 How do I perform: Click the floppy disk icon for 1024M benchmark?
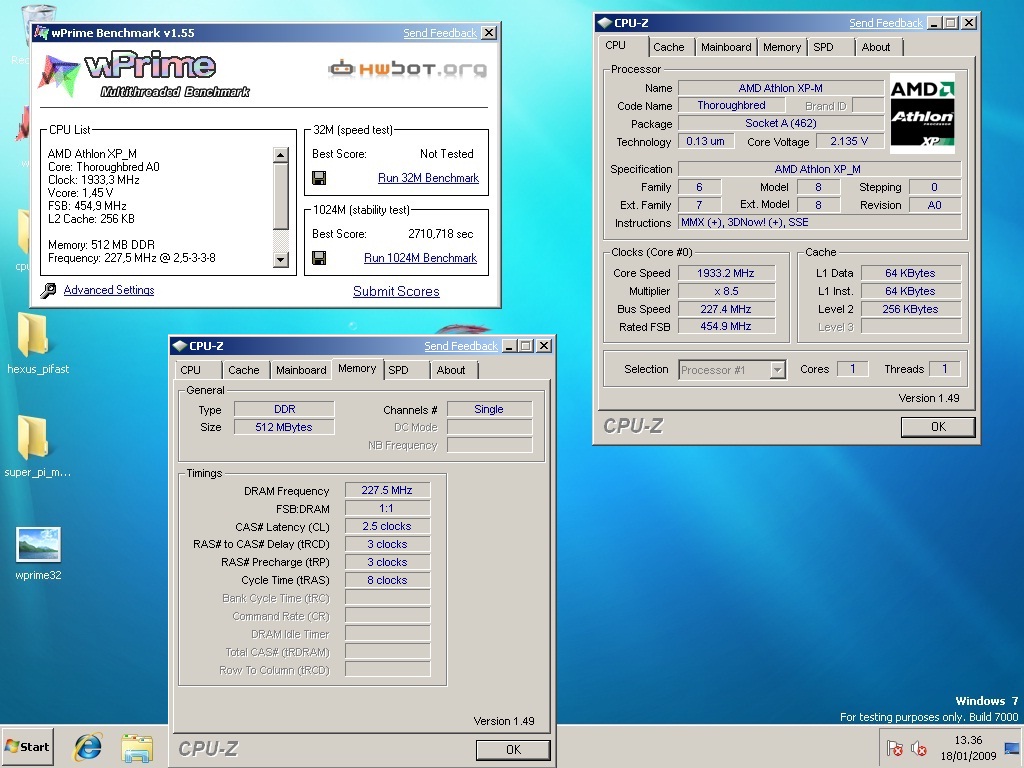(319, 258)
